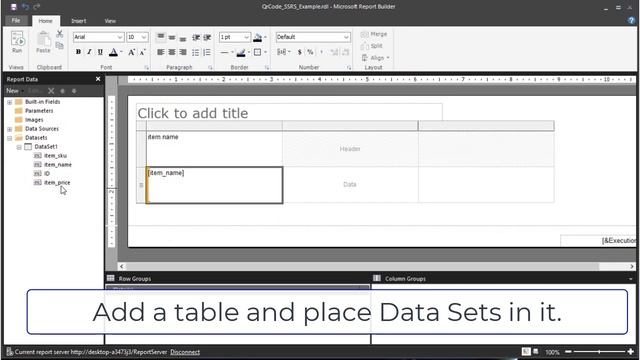Open the New menu in Report Data
Screen dimensions: 640x360
coord(14,91)
